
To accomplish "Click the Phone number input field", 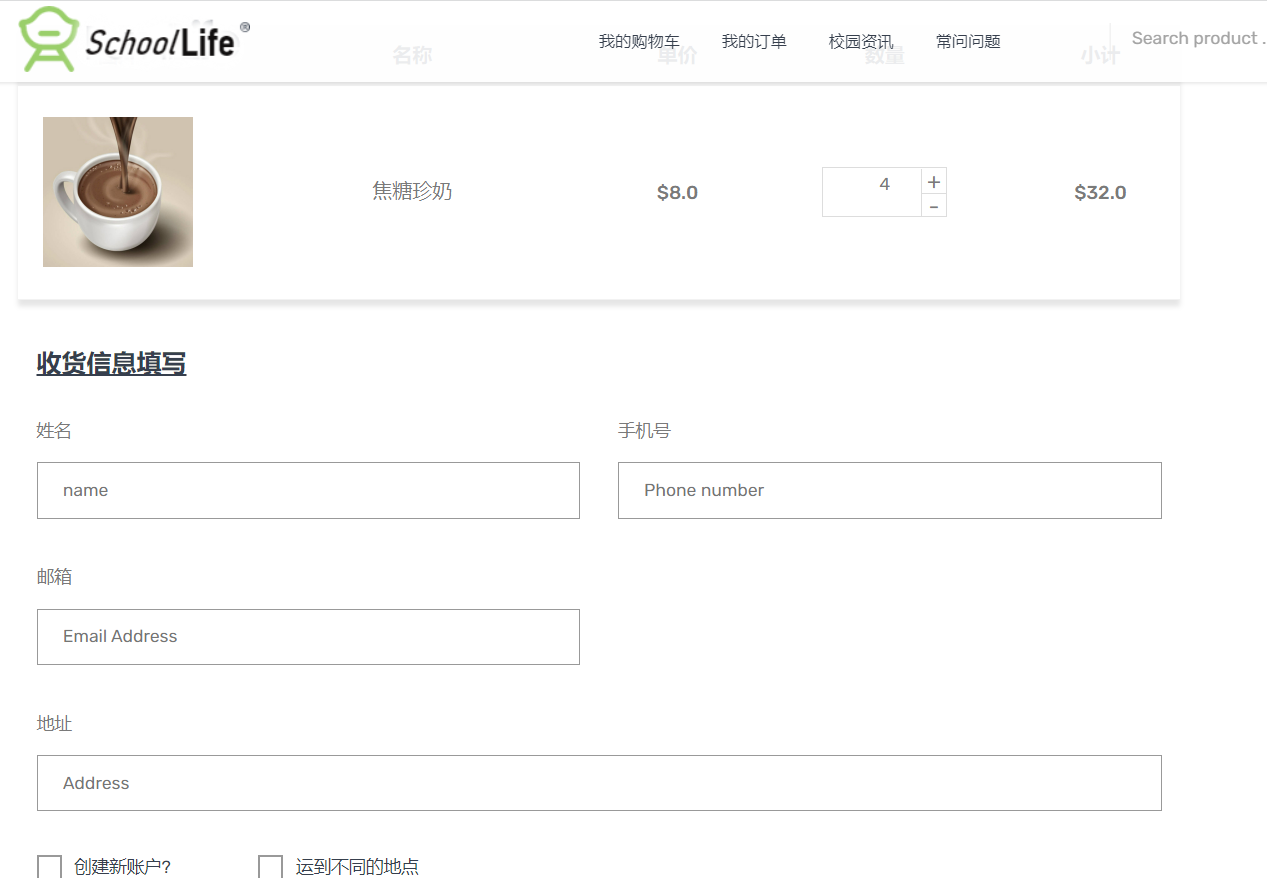I will [890, 490].
